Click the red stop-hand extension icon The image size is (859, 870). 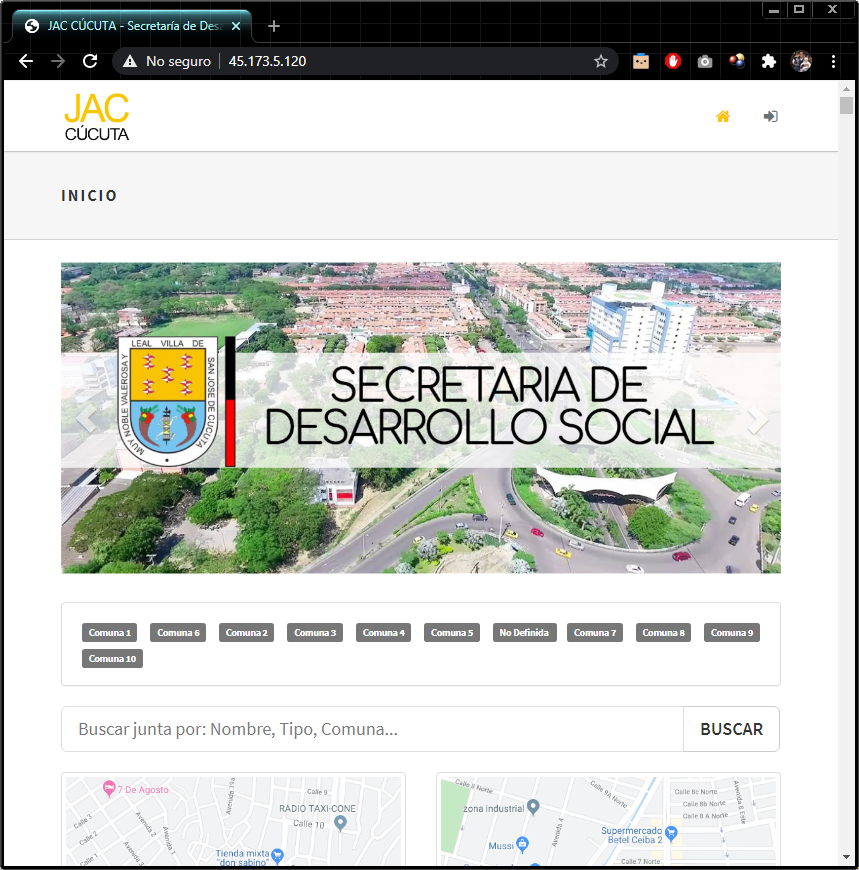coord(673,61)
